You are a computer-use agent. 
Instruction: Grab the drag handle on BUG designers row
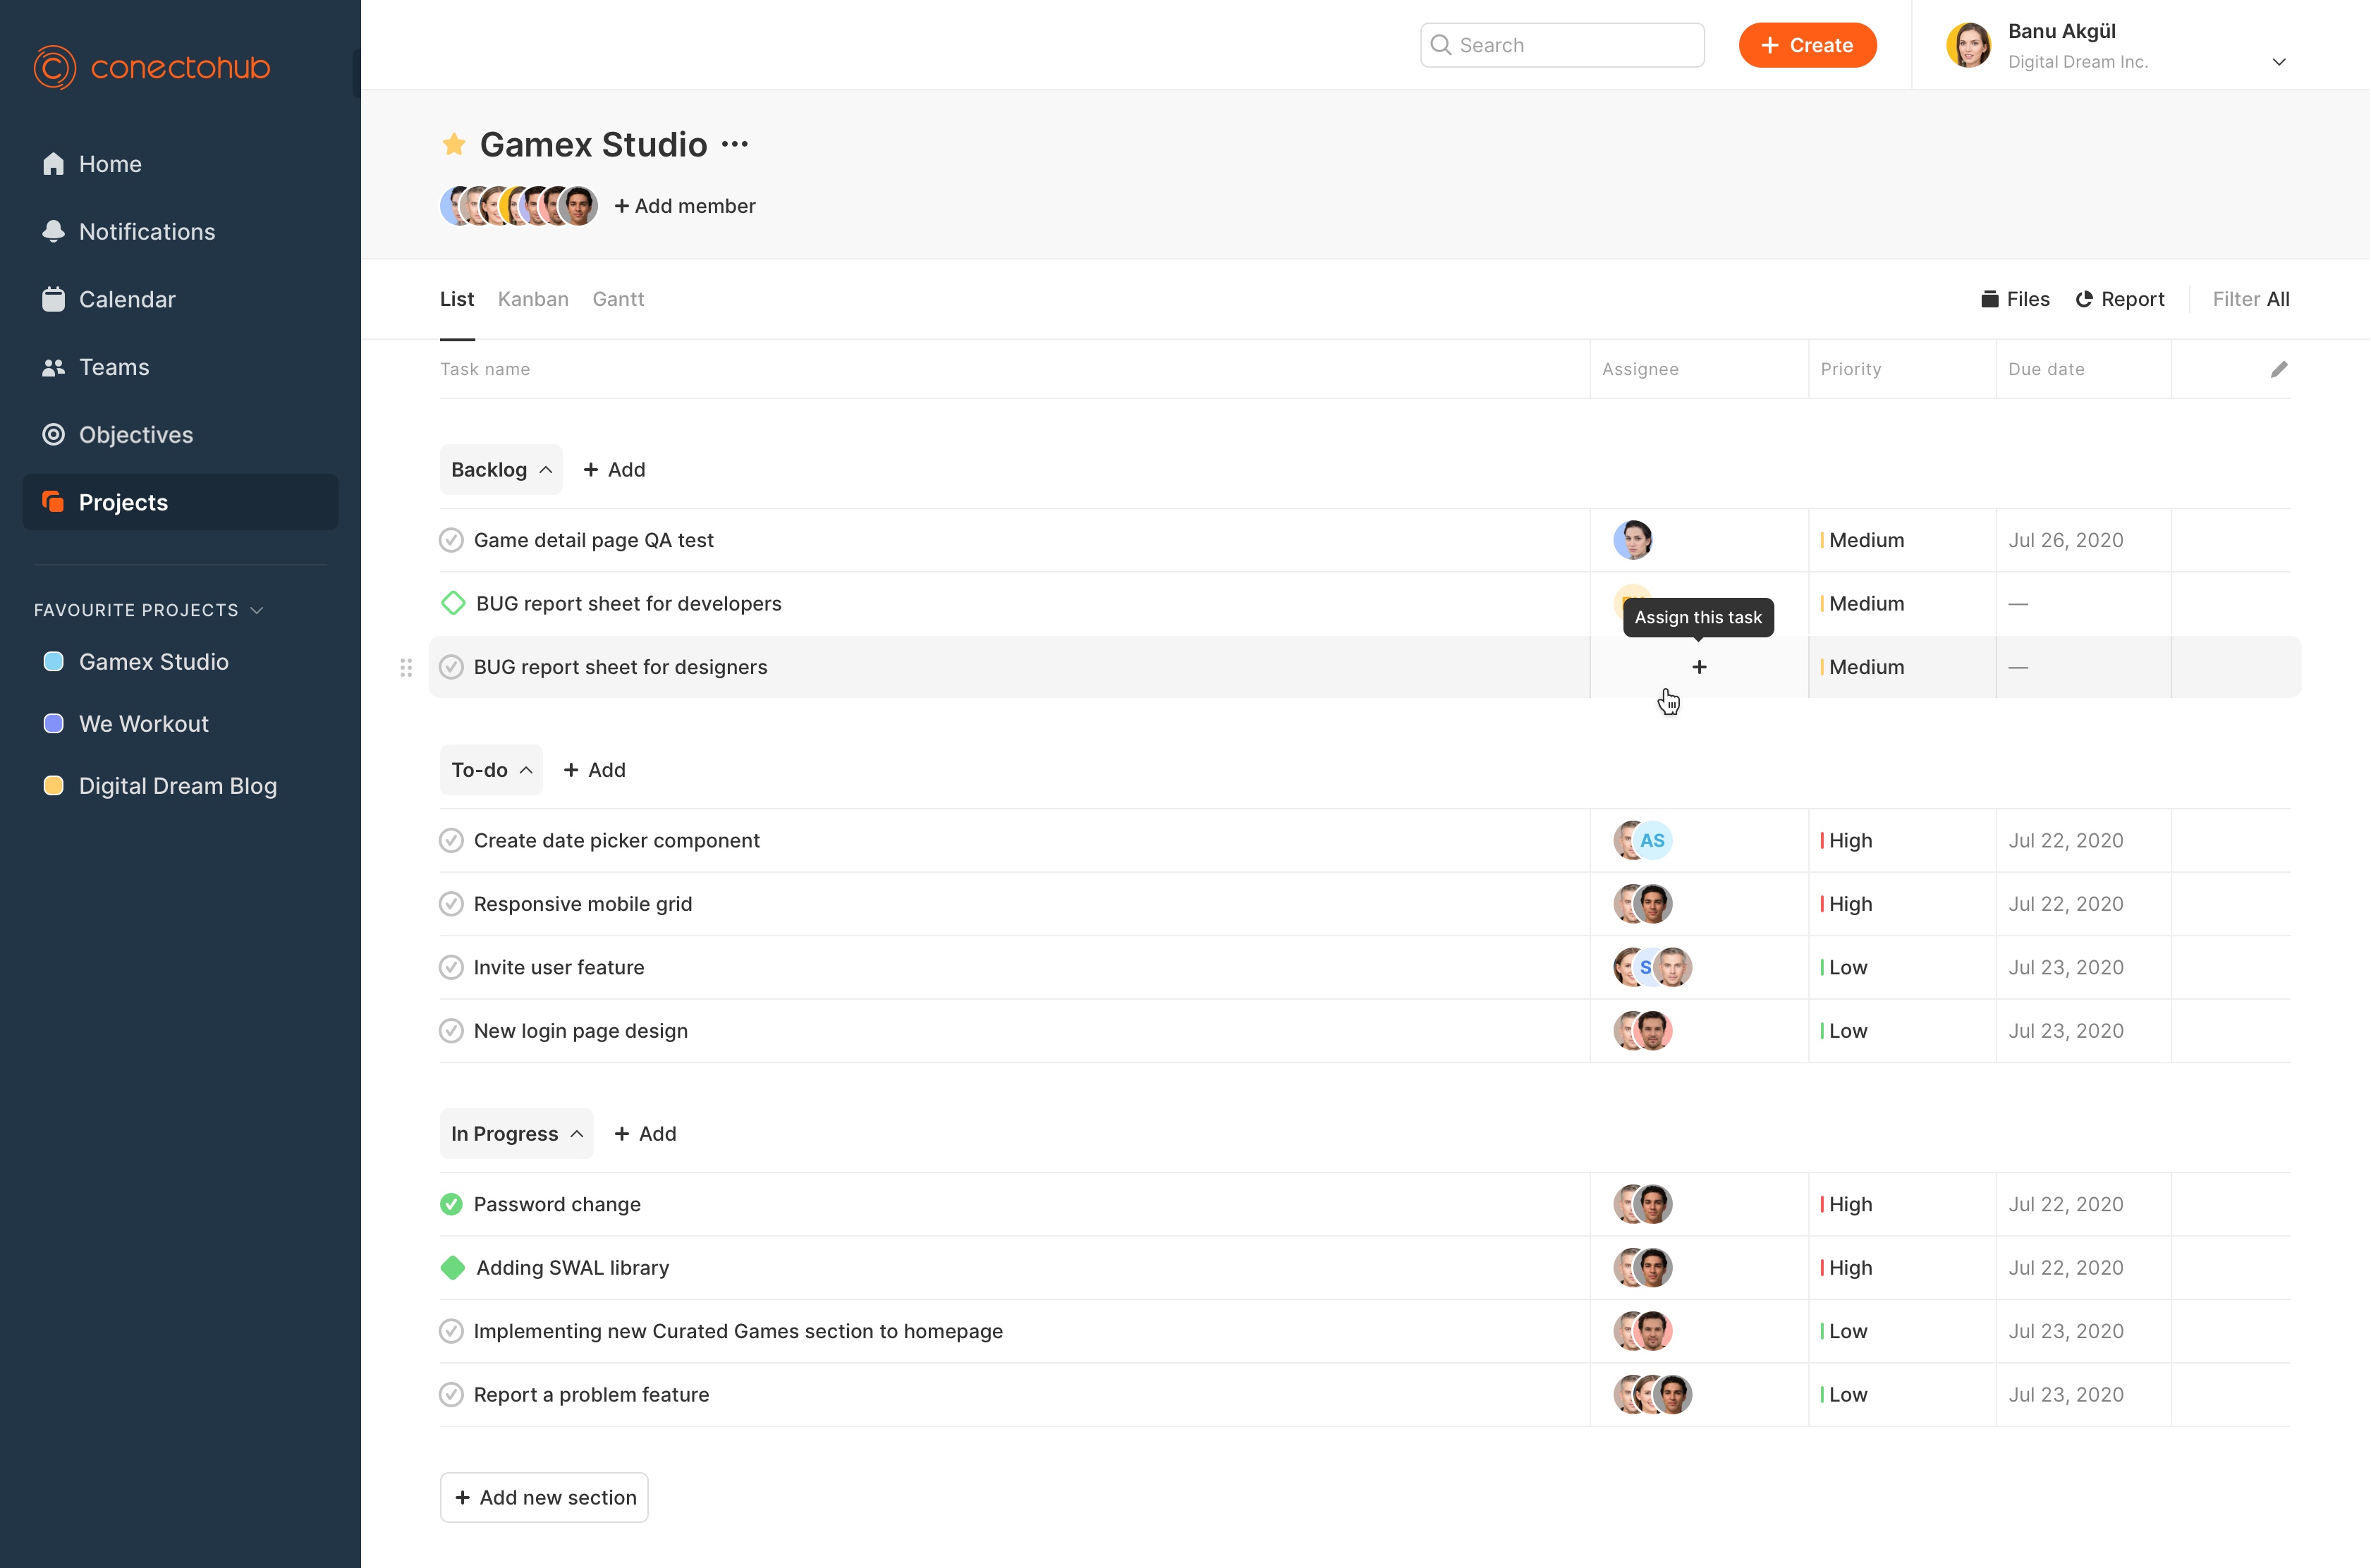click(x=406, y=667)
